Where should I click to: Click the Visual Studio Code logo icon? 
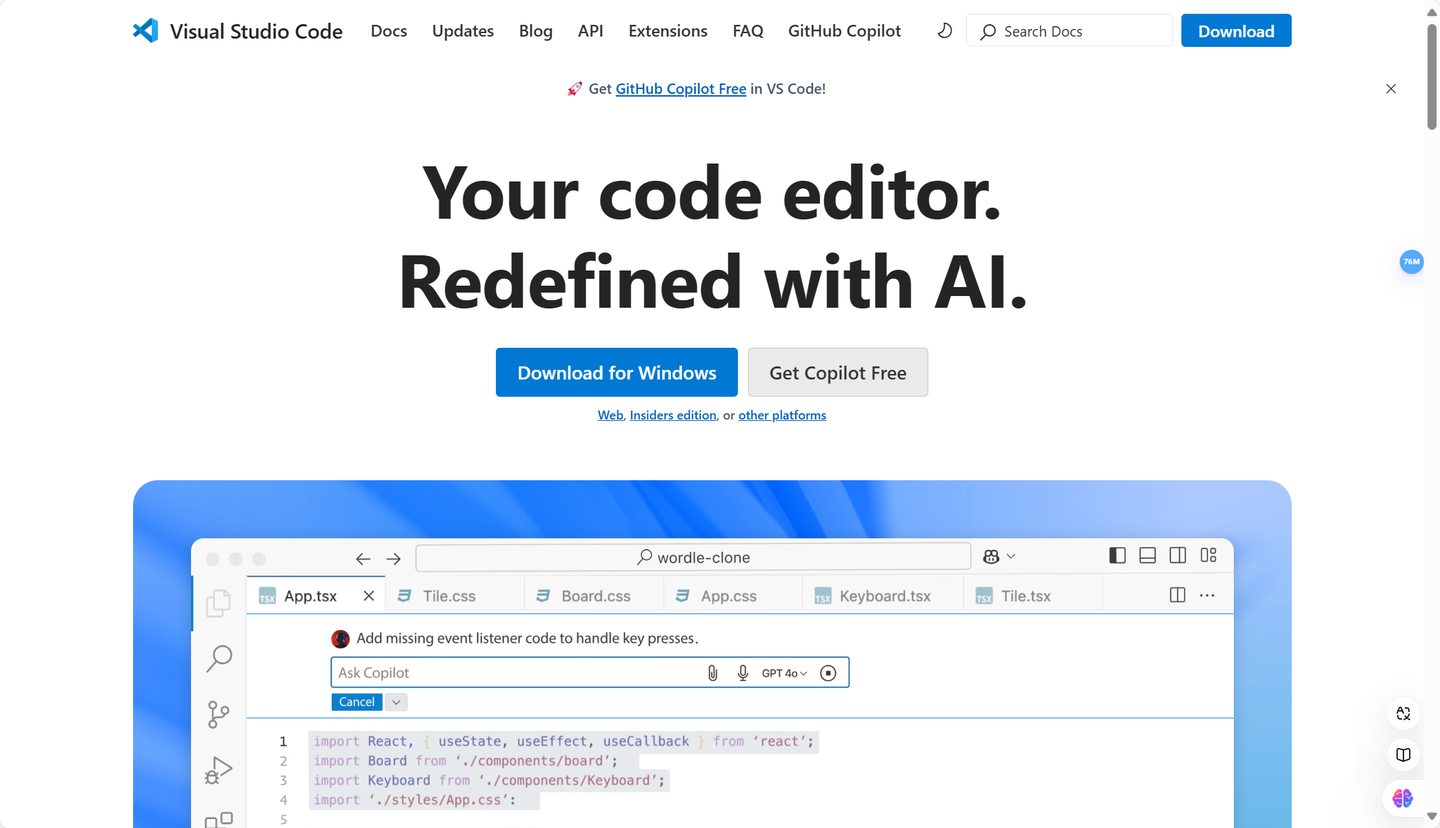(x=145, y=31)
